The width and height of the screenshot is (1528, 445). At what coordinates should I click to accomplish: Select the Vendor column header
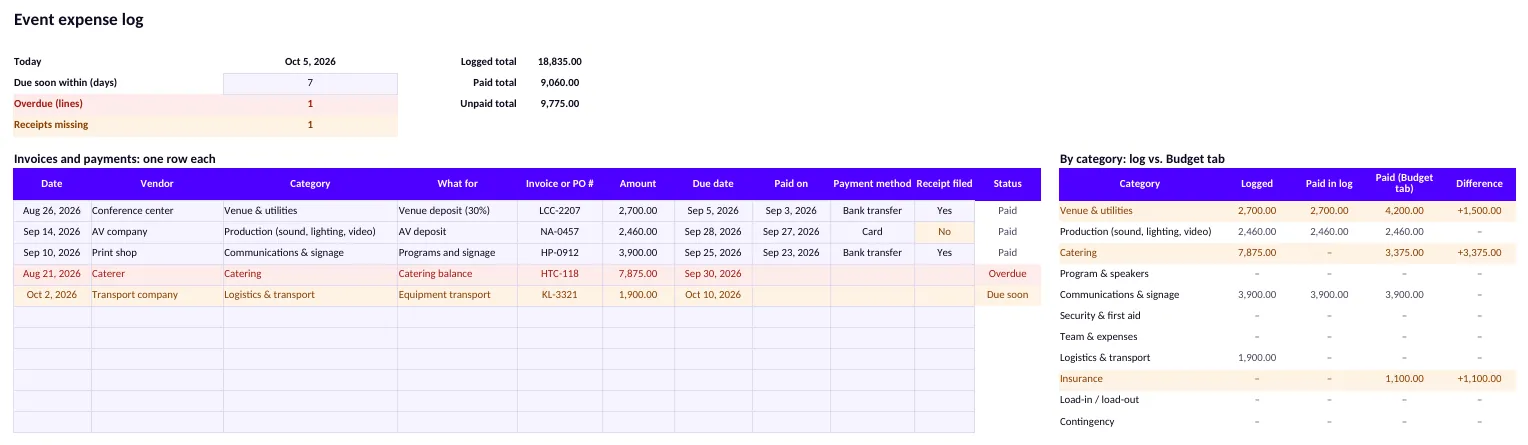coord(157,184)
